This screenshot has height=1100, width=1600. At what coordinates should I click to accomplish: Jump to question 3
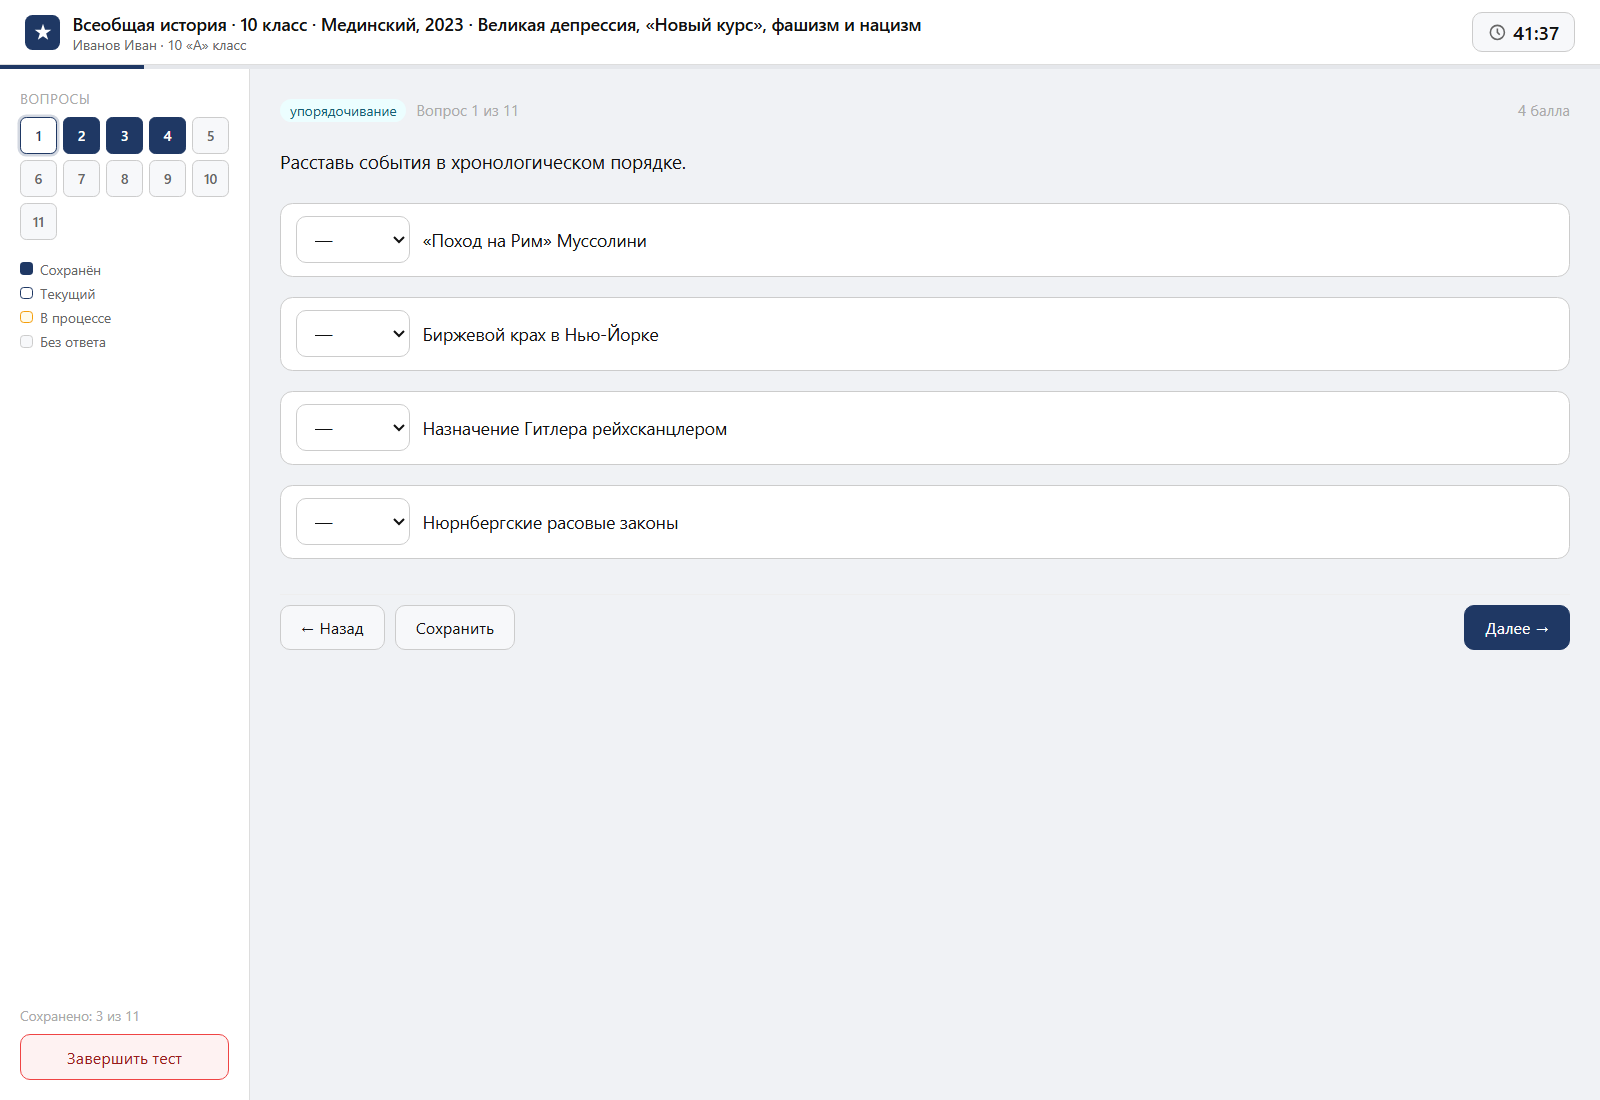click(x=124, y=136)
